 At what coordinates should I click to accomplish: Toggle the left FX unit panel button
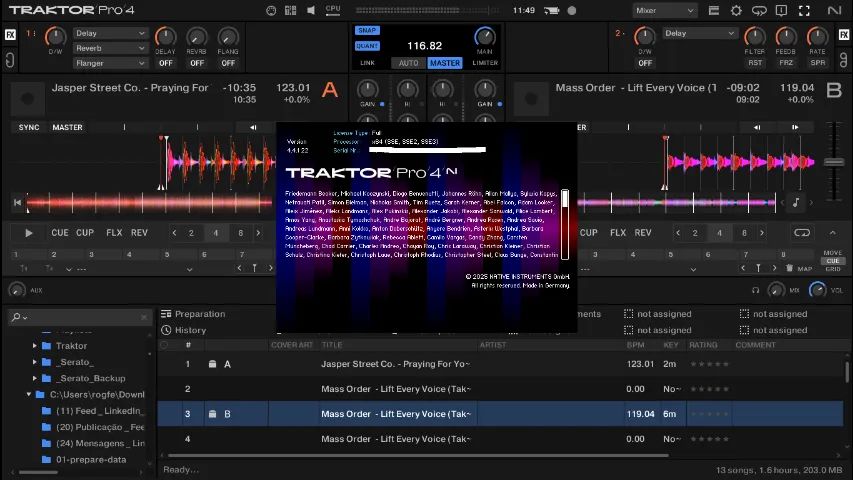[10, 35]
